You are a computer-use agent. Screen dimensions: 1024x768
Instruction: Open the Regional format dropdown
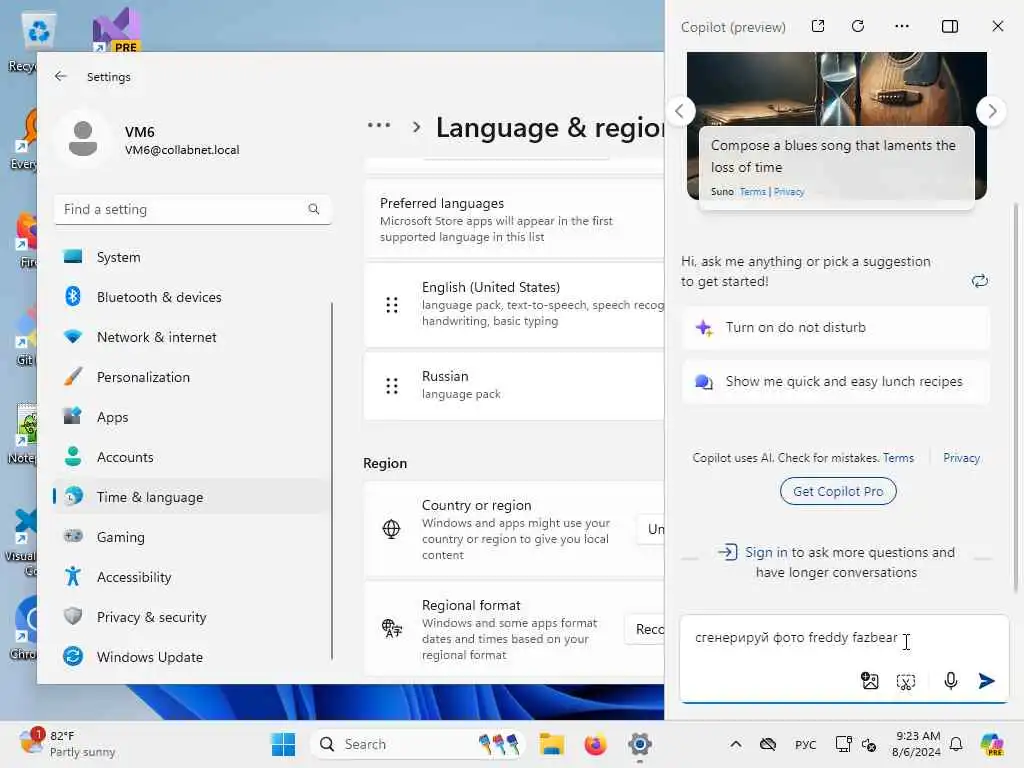click(645, 630)
